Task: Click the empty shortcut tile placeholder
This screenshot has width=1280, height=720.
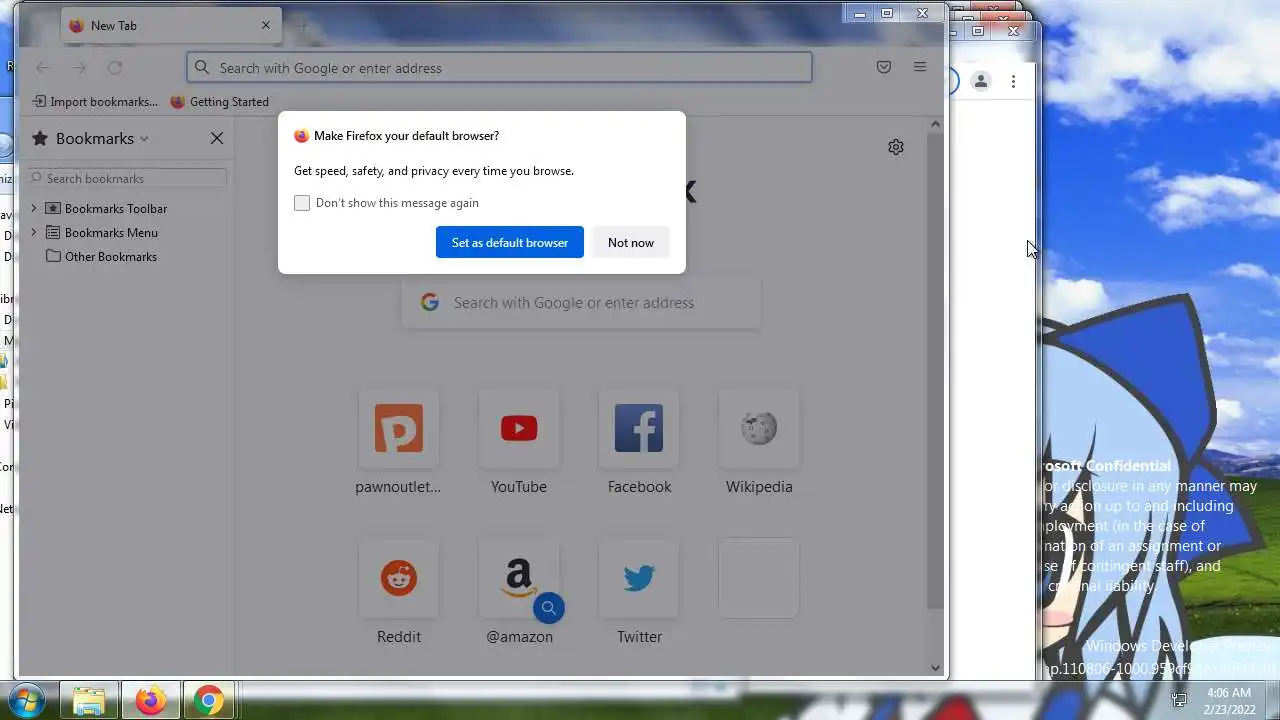Action: point(759,578)
